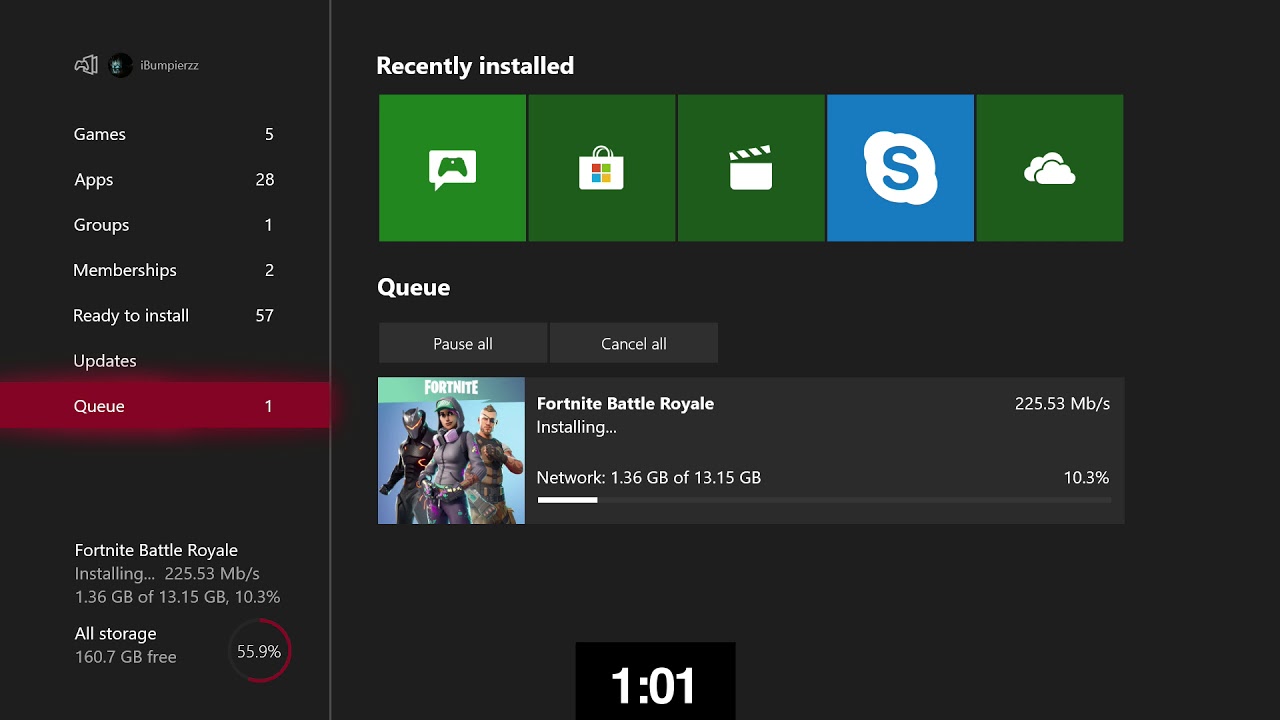Click the 'Recently installed' heading

tap(475, 66)
